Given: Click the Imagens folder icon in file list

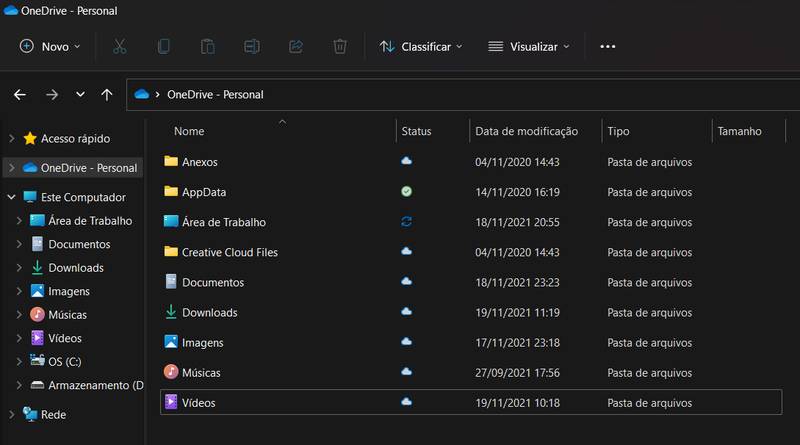Looking at the screenshot, I should point(171,342).
